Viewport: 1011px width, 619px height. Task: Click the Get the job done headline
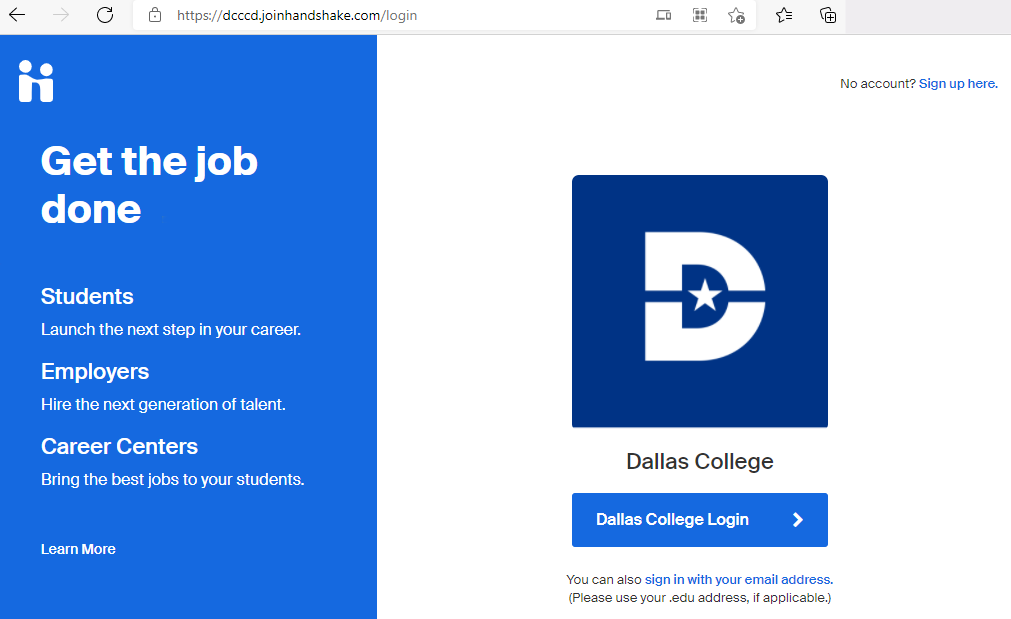[x=149, y=185]
